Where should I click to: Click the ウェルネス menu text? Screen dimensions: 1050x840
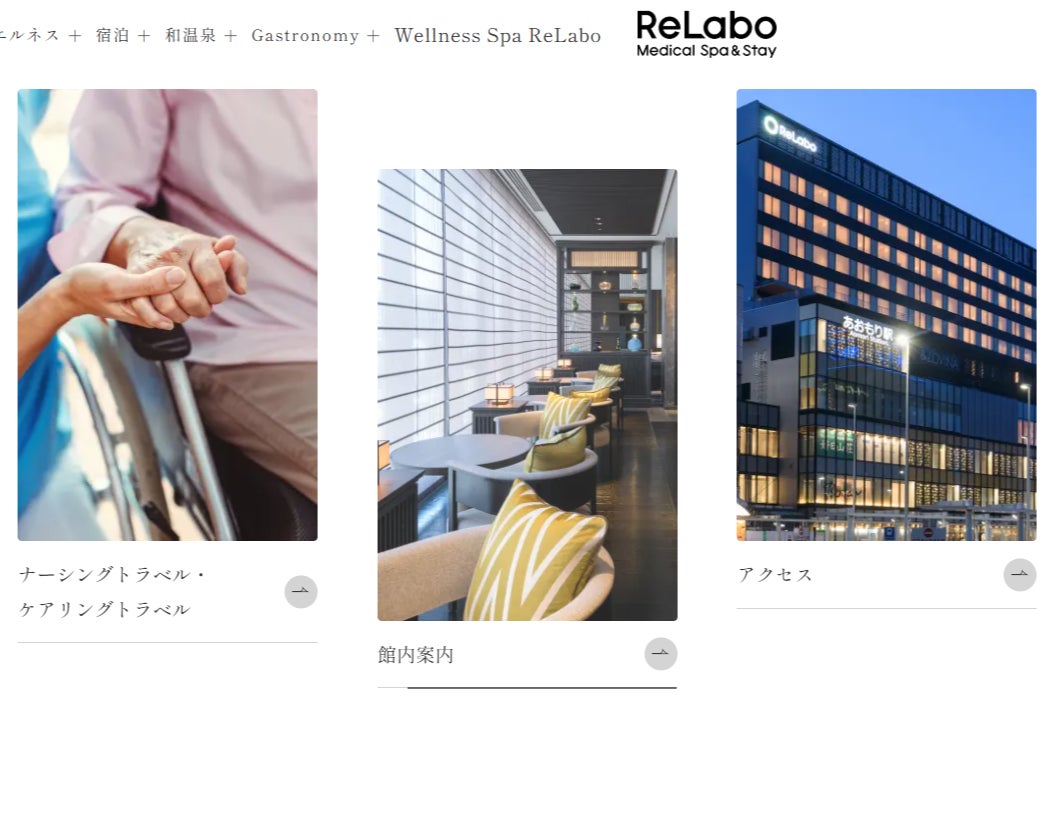[29, 36]
